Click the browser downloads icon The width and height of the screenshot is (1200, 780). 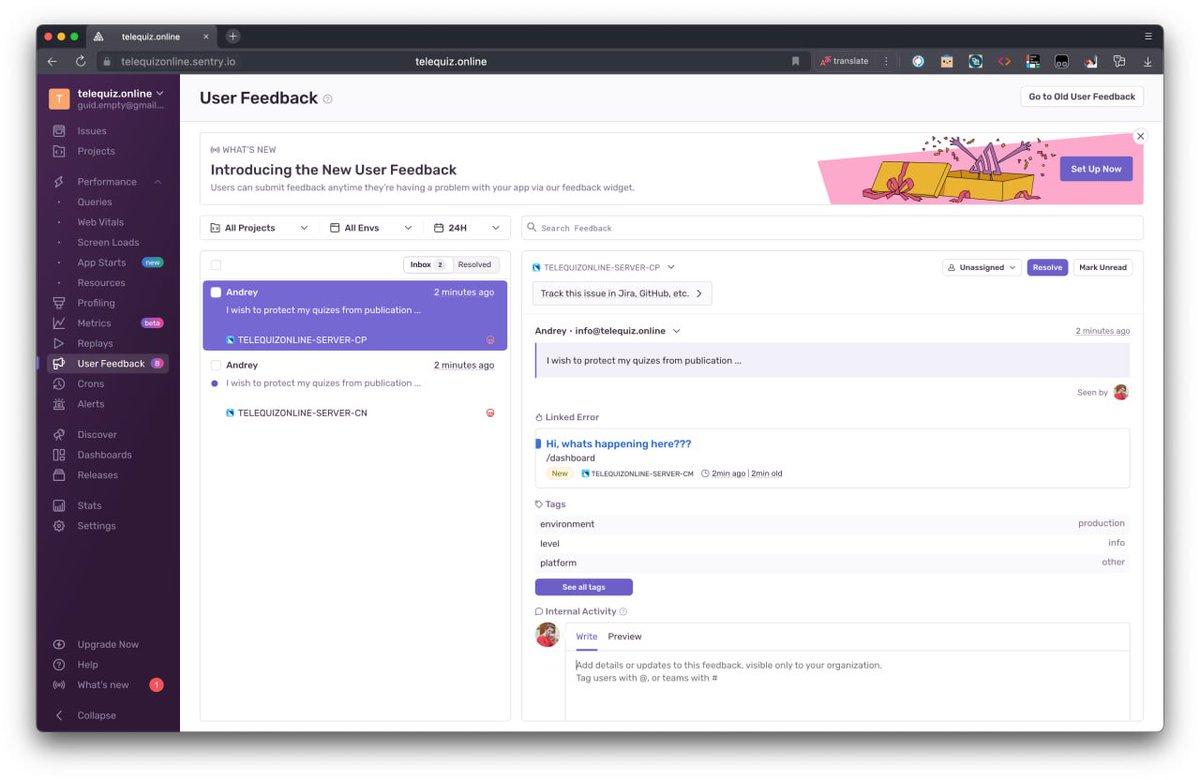click(1147, 61)
